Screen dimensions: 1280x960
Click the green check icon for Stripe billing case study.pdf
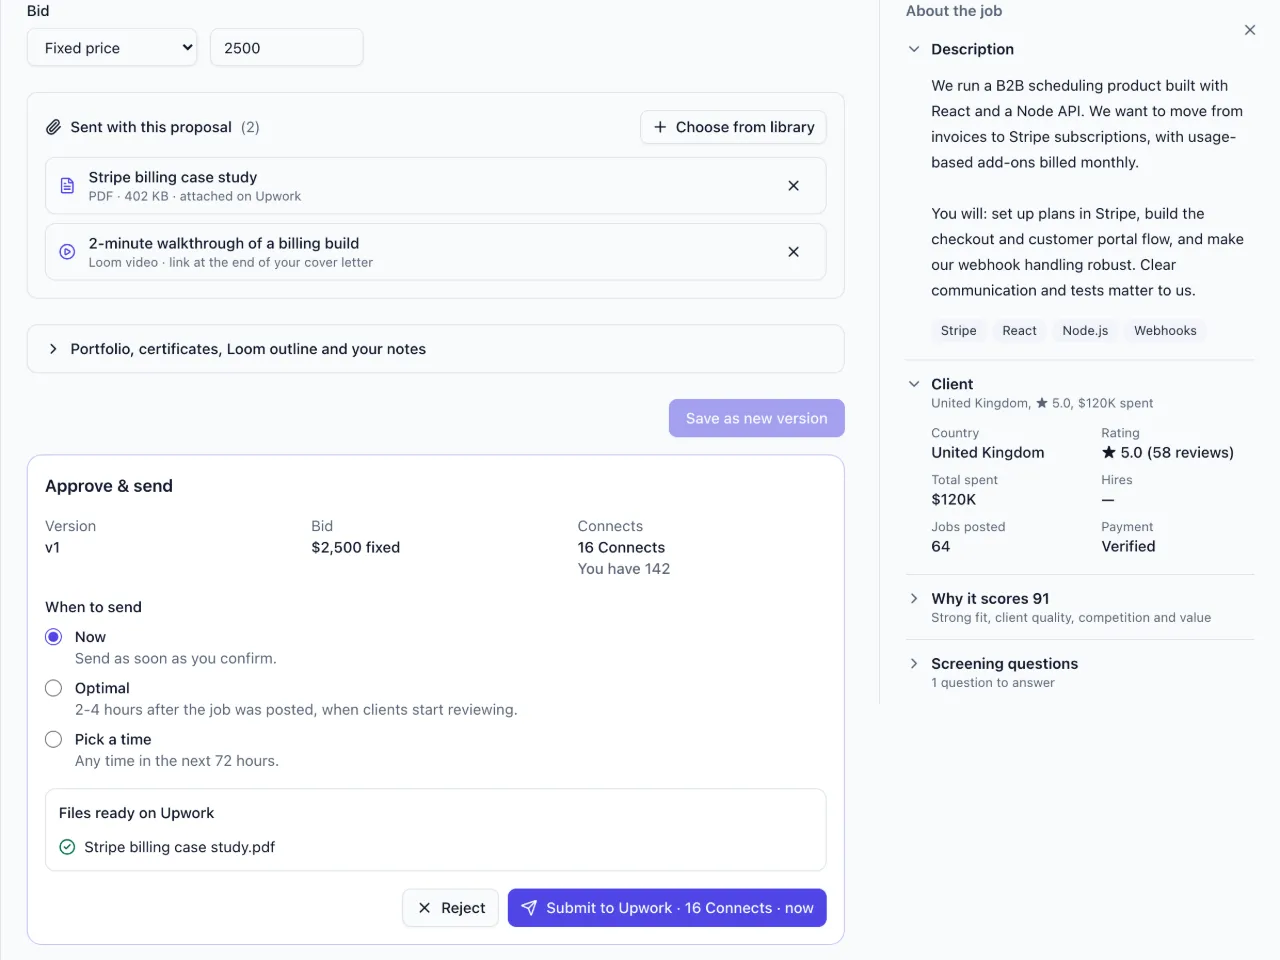pos(67,847)
